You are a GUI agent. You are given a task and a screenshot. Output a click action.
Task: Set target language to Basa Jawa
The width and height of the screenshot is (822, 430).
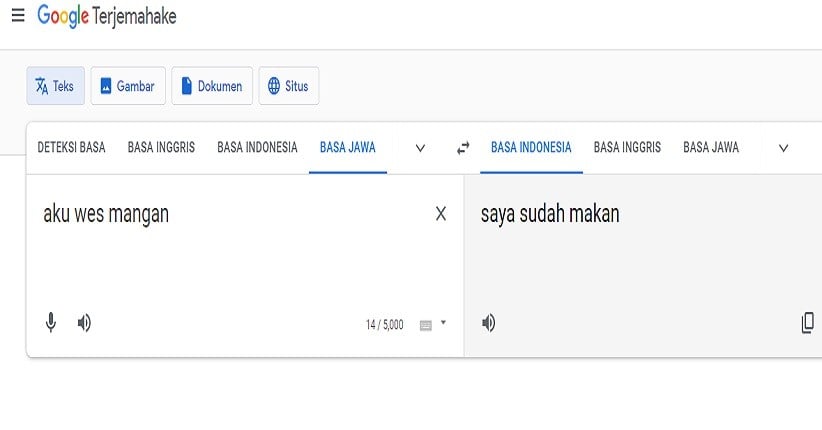tap(711, 147)
